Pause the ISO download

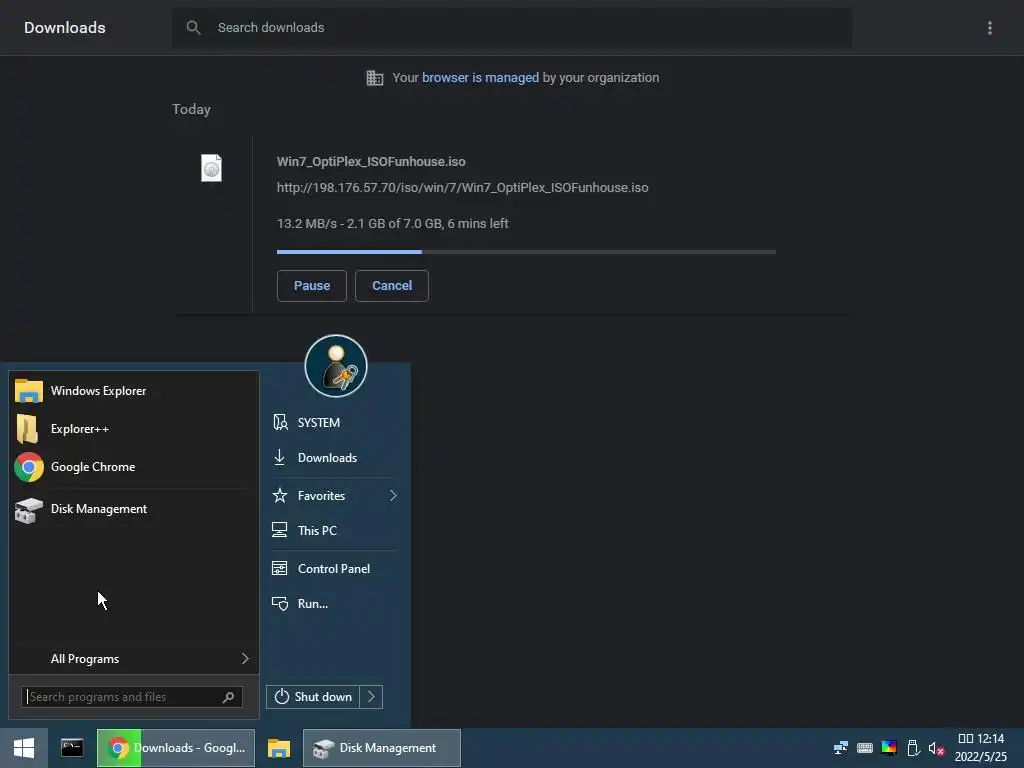tap(312, 285)
